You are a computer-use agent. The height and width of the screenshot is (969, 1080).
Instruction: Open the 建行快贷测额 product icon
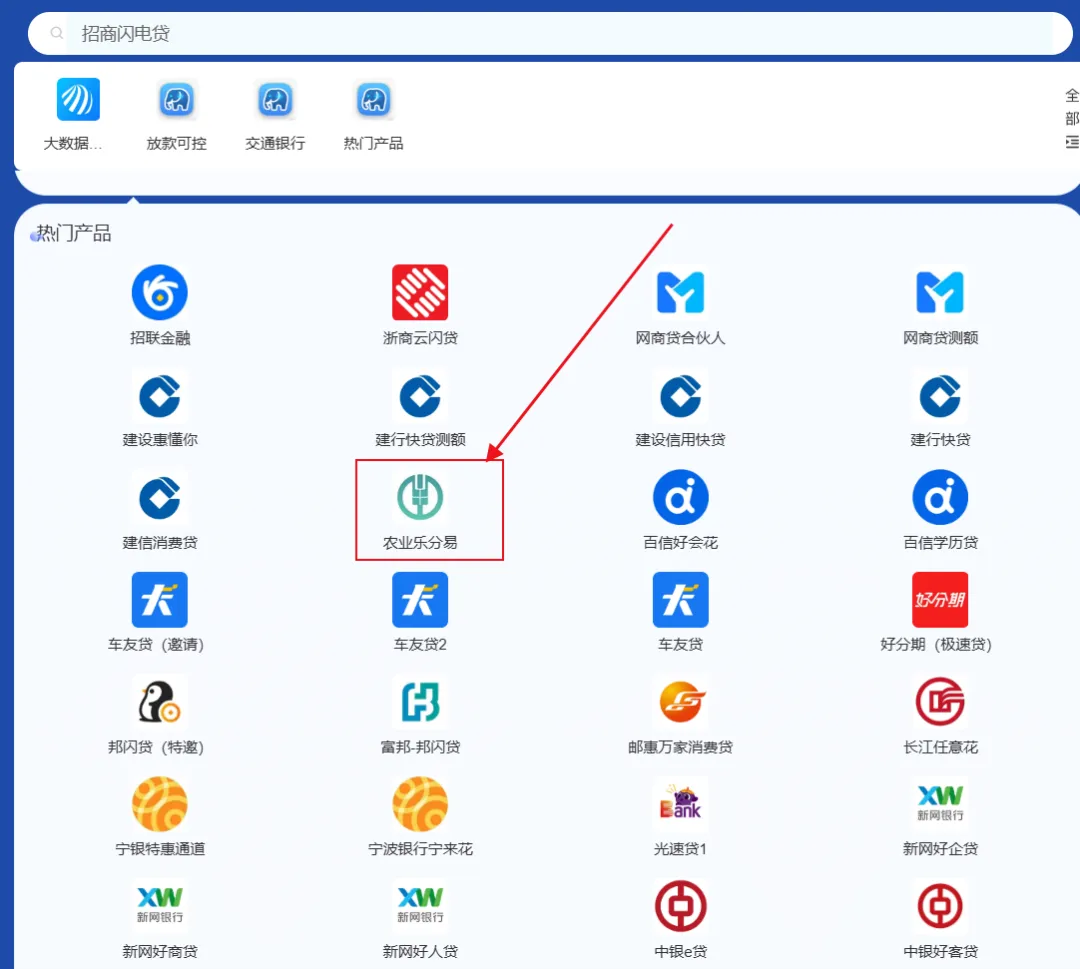pyautogui.click(x=420, y=396)
